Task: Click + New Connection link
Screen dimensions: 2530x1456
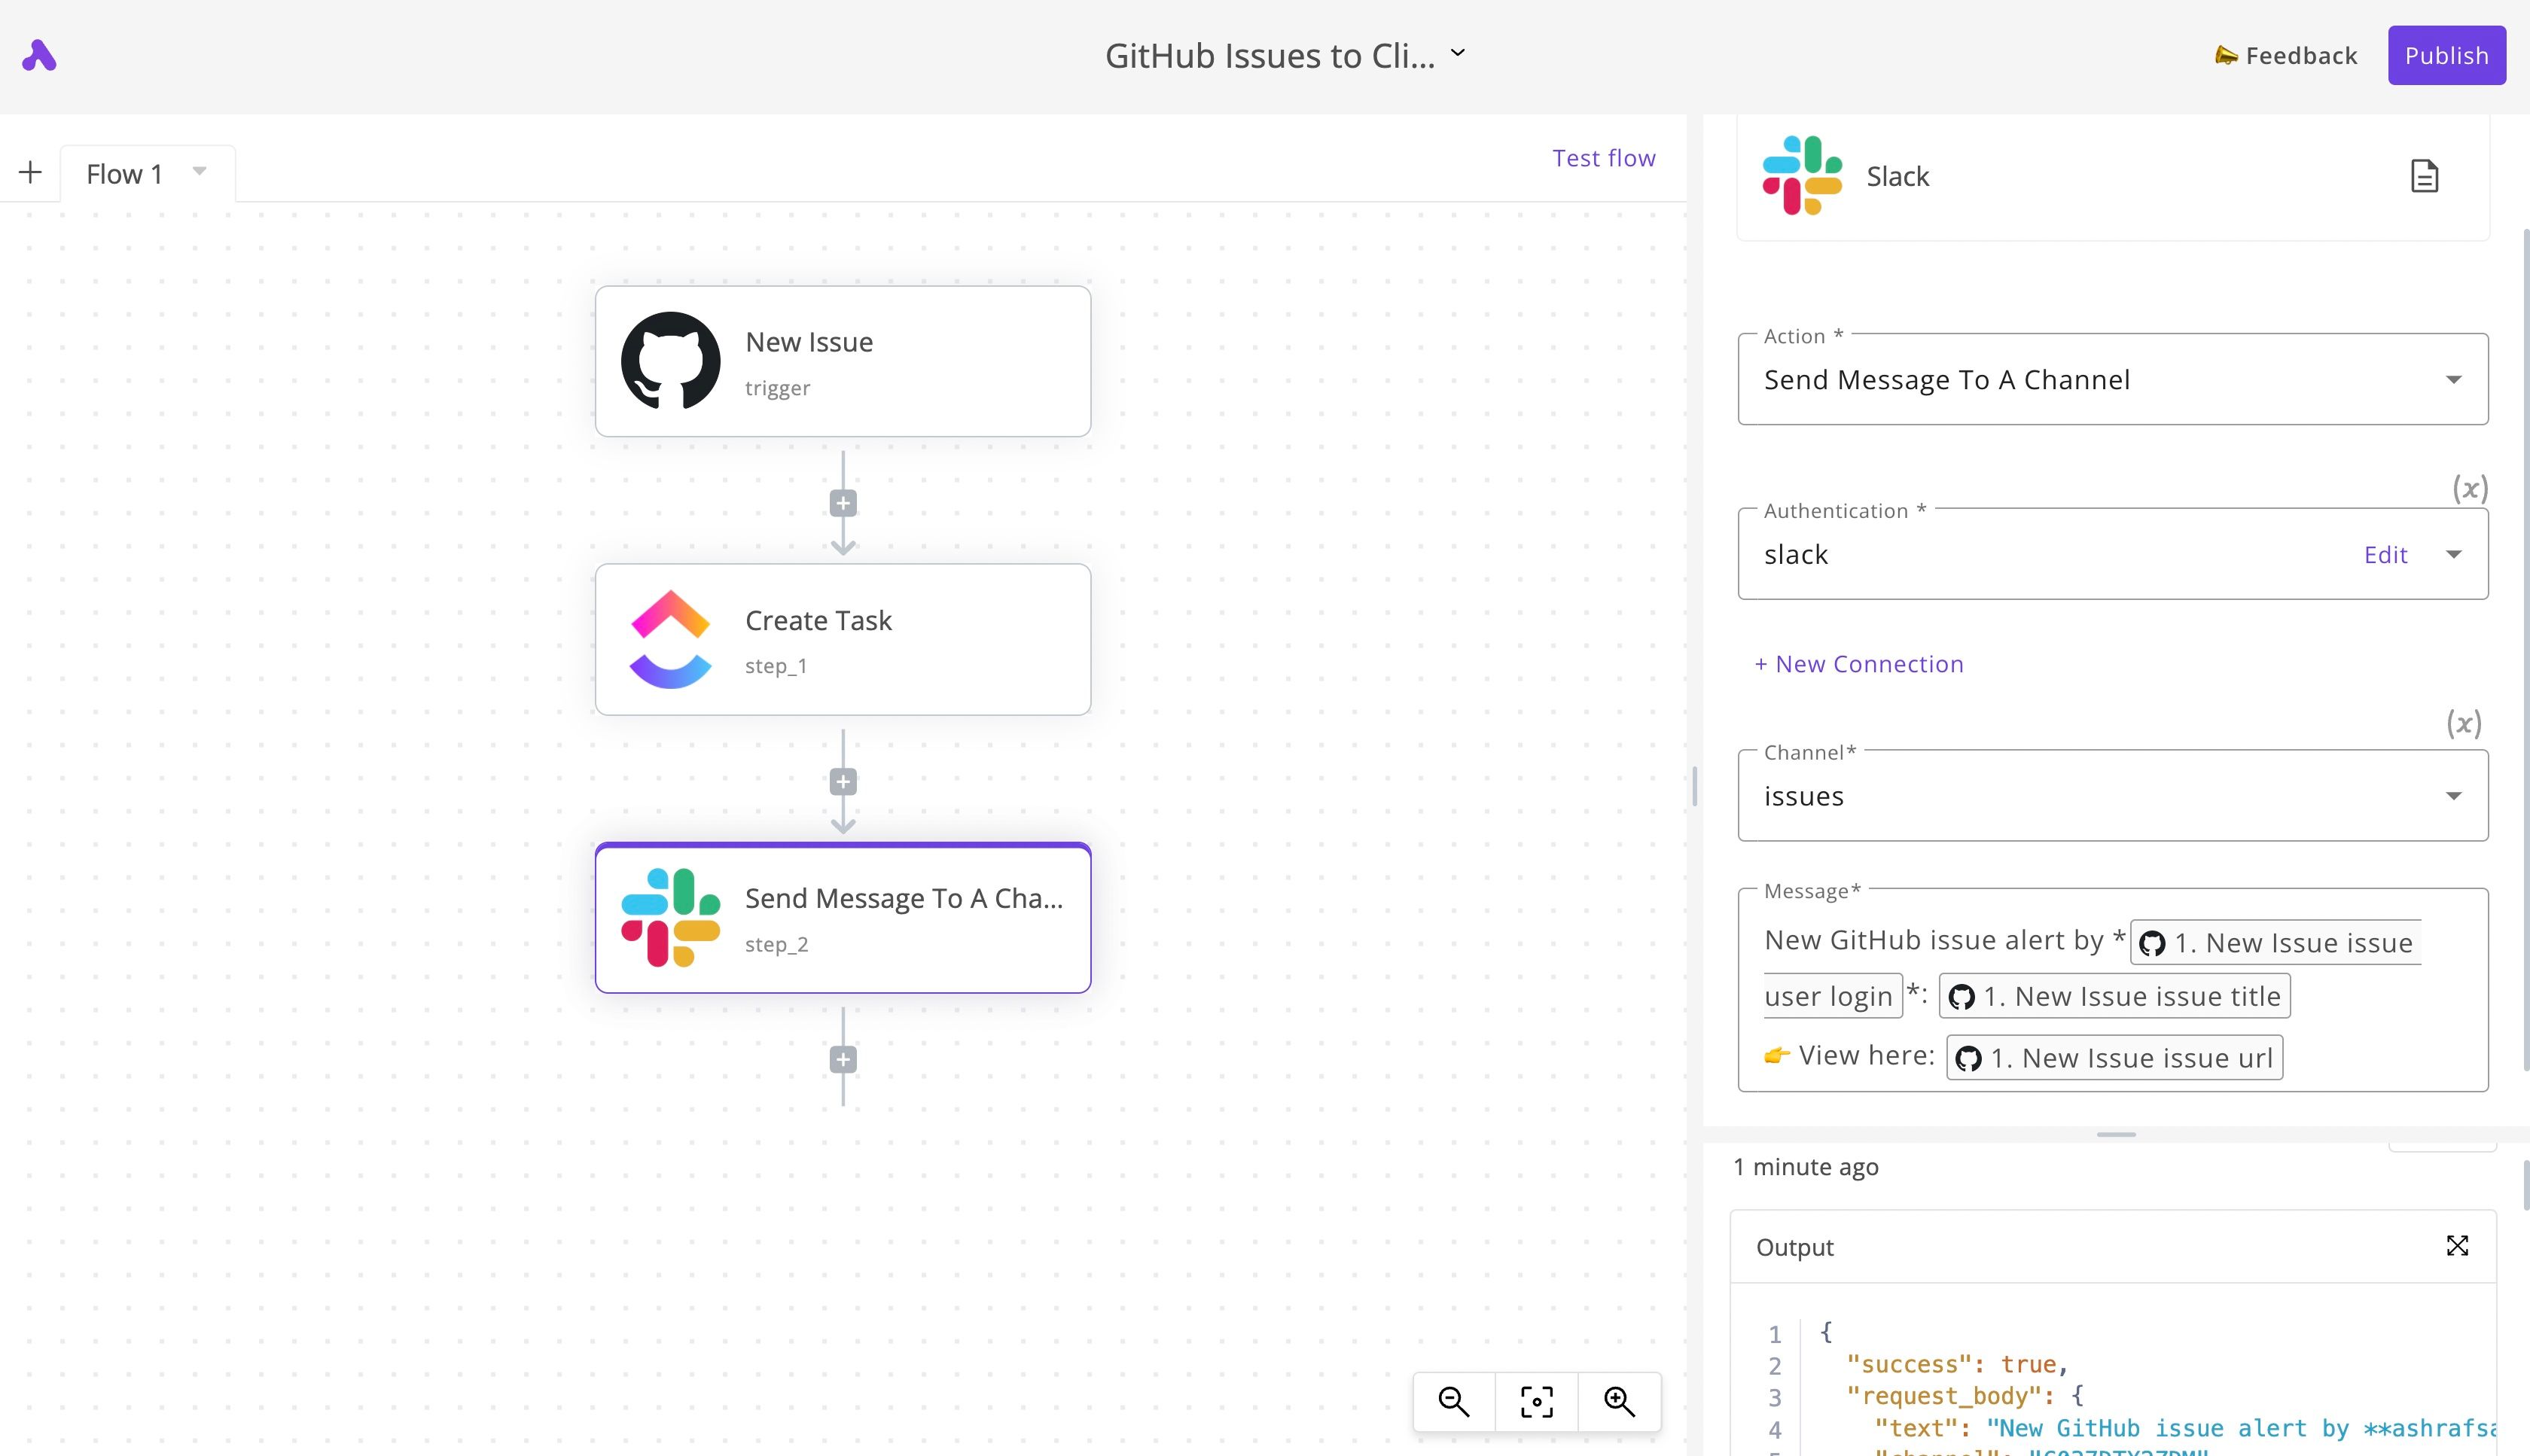Action: [x=1859, y=664]
